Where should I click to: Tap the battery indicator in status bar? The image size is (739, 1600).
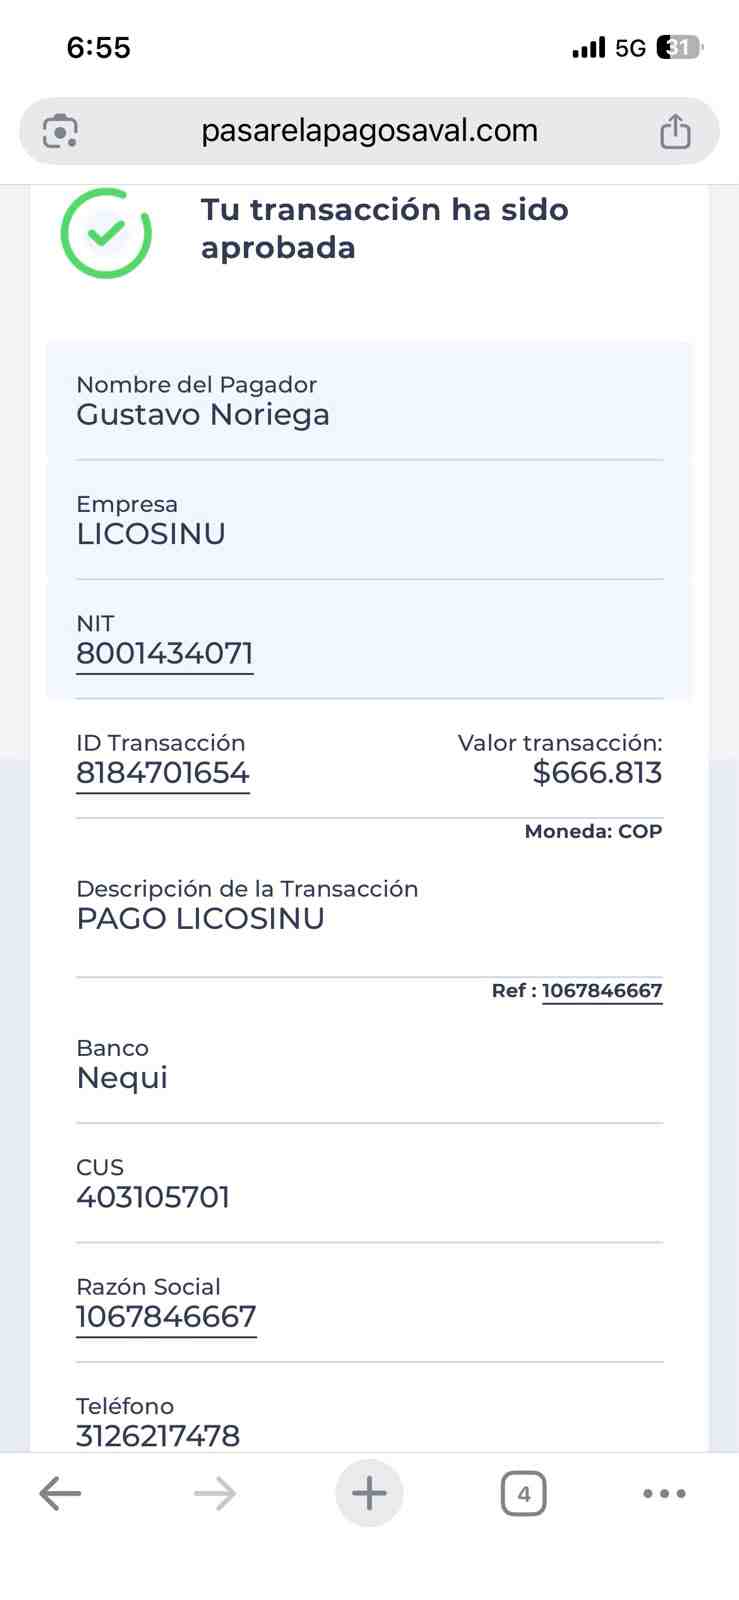[680, 47]
